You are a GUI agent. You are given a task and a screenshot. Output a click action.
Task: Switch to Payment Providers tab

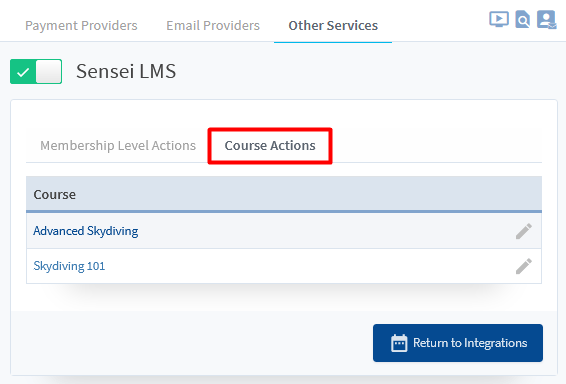pyautogui.click(x=81, y=26)
